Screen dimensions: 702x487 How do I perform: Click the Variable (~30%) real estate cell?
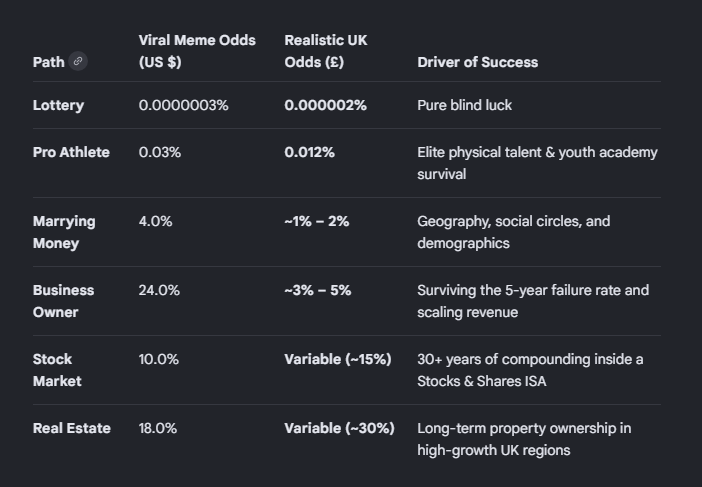tap(339, 428)
